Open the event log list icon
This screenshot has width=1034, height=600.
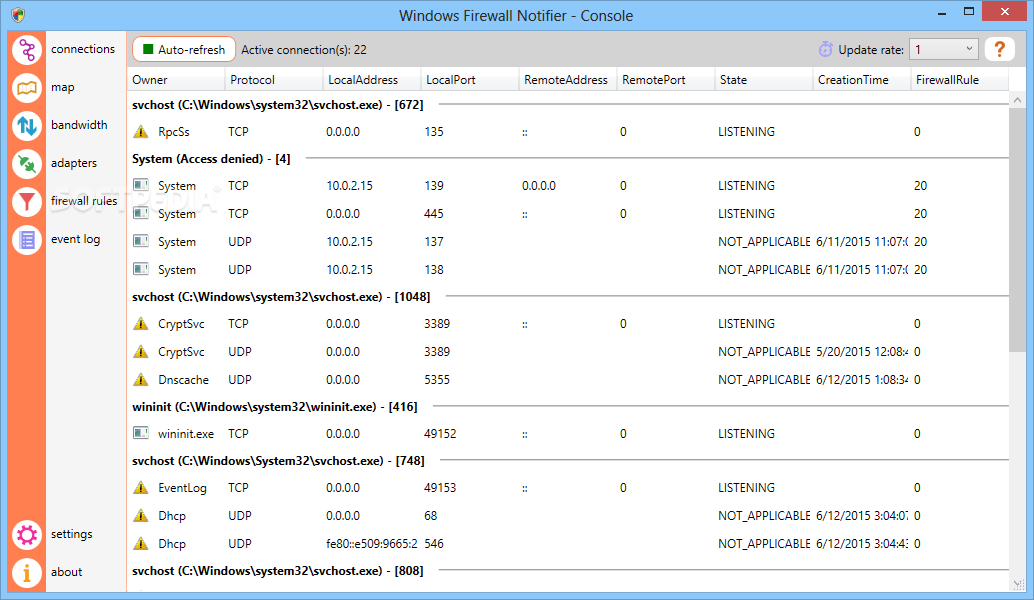click(27, 239)
